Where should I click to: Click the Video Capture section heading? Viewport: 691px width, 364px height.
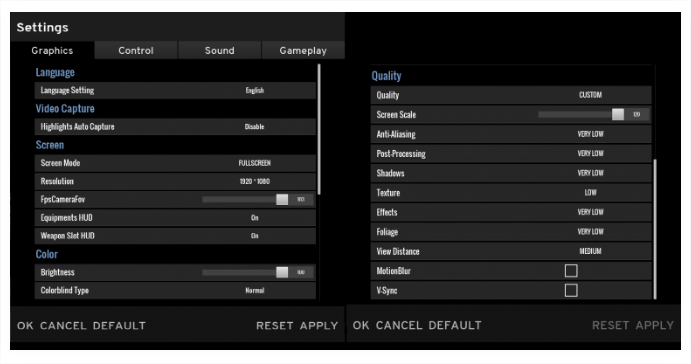(x=65, y=108)
